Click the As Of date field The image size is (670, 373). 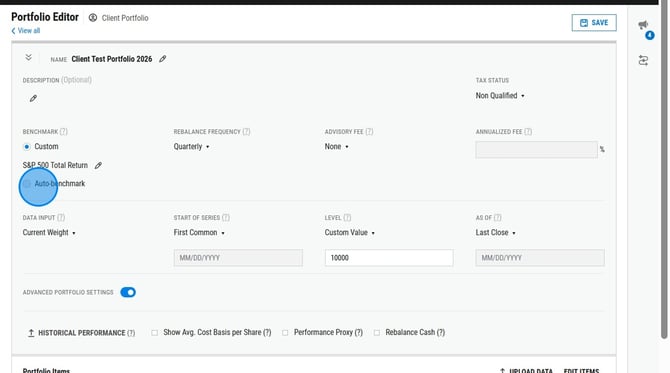[540, 258]
